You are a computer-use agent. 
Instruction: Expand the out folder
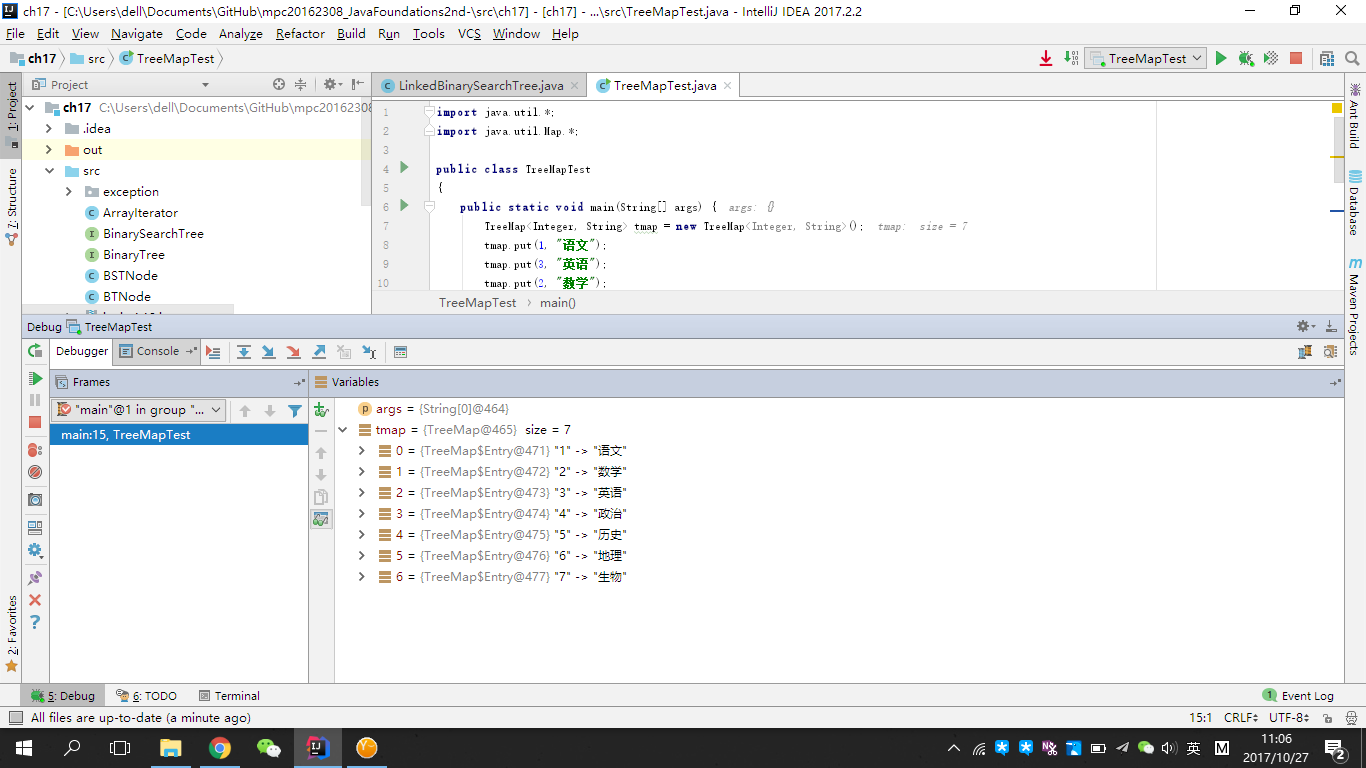tap(49, 149)
